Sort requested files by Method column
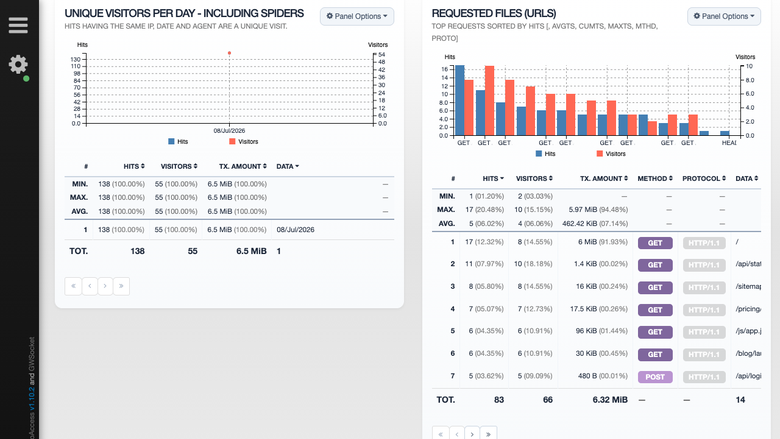This screenshot has width=780, height=439. coord(655,178)
